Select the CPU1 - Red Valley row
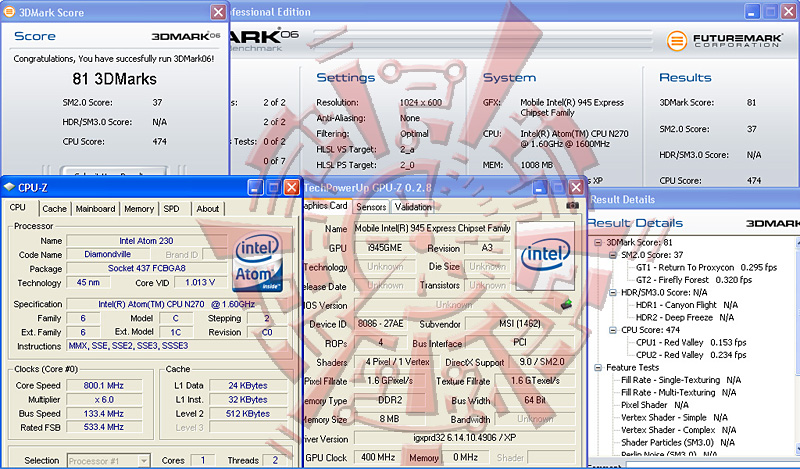Screen dimensions: 800x469 pos(691,342)
